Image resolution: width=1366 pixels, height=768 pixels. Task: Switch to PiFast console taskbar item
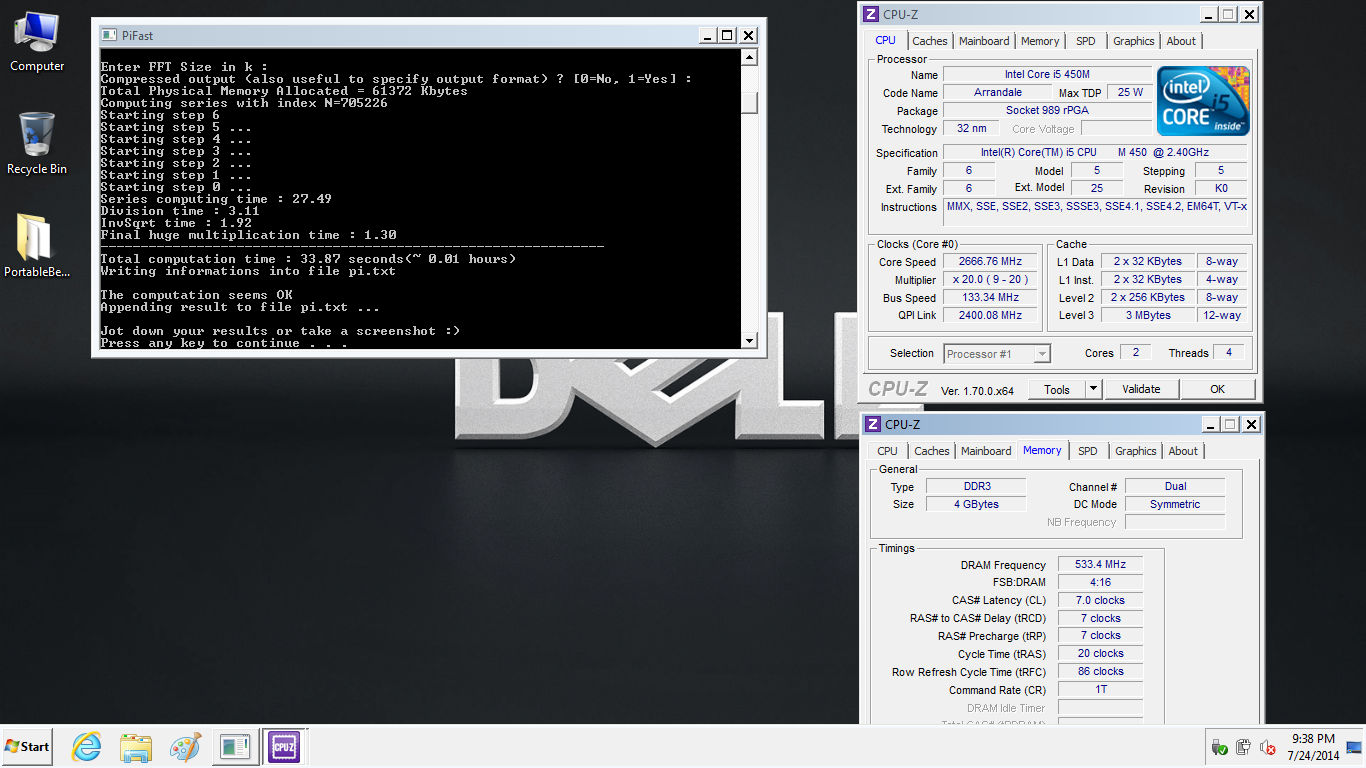(x=234, y=746)
